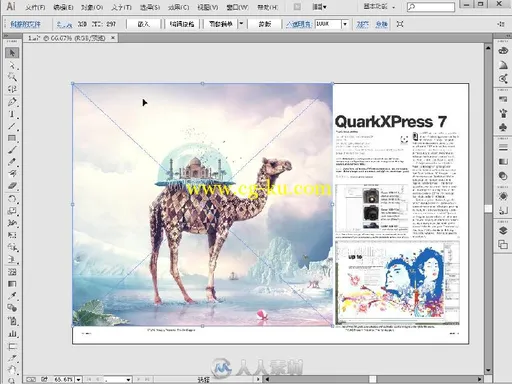Screen dimensions: 512x384
Task: Expand the status bar info arrow
Action: (258, 379)
